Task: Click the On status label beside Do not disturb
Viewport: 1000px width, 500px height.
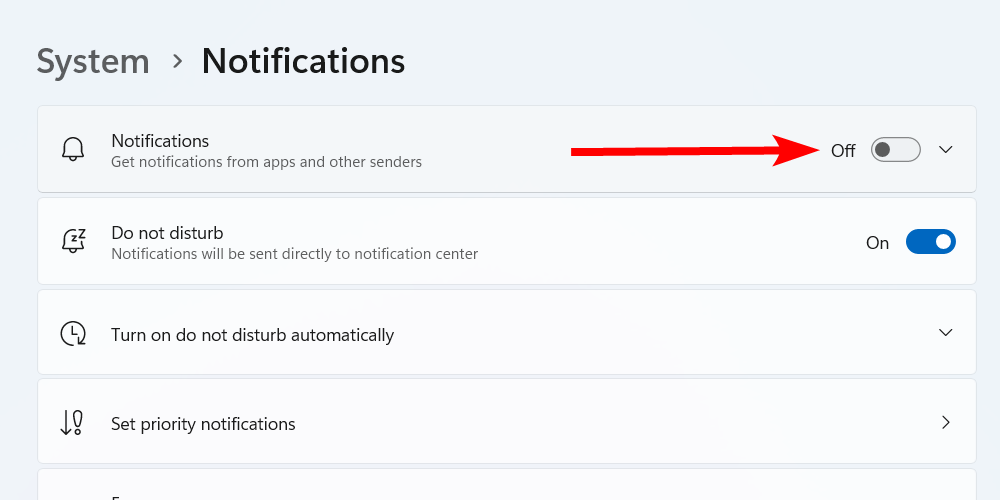Action: point(877,243)
